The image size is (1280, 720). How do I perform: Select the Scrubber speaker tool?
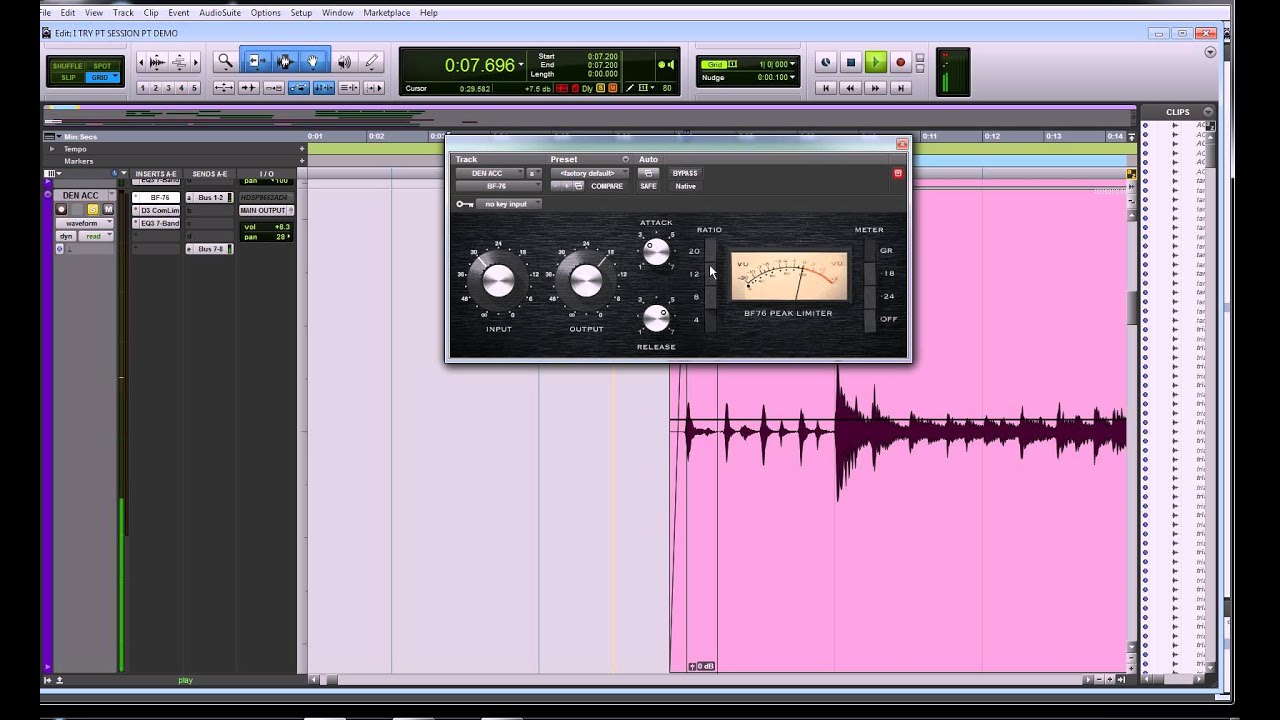[x=344, y=62]
